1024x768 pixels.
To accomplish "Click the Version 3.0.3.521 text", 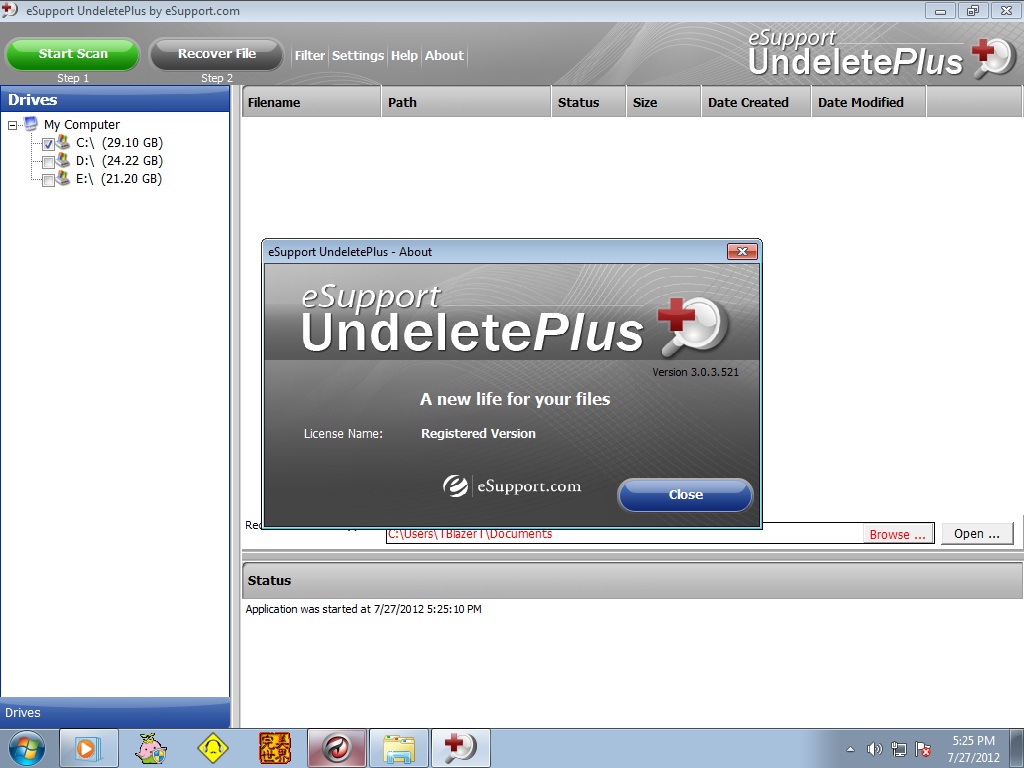I will 696,372.
